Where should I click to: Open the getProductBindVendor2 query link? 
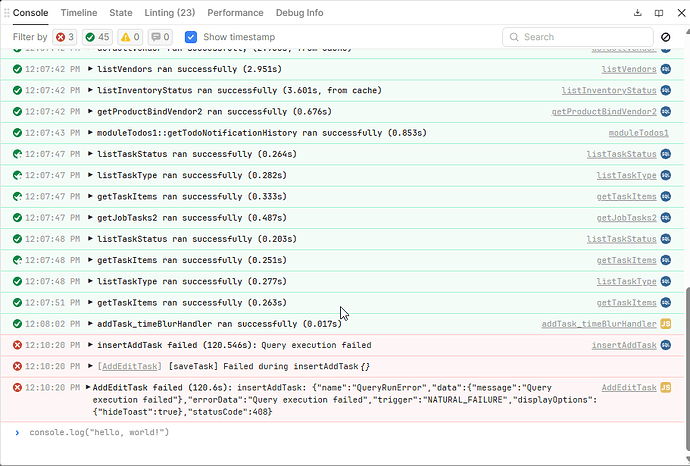tap(604, 111)
